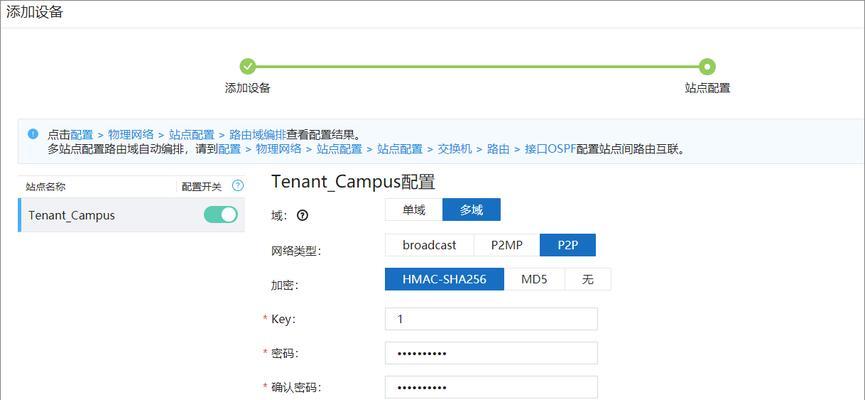Click the completed 添加设备 step checkmark icon

click(x=248, y=67)
